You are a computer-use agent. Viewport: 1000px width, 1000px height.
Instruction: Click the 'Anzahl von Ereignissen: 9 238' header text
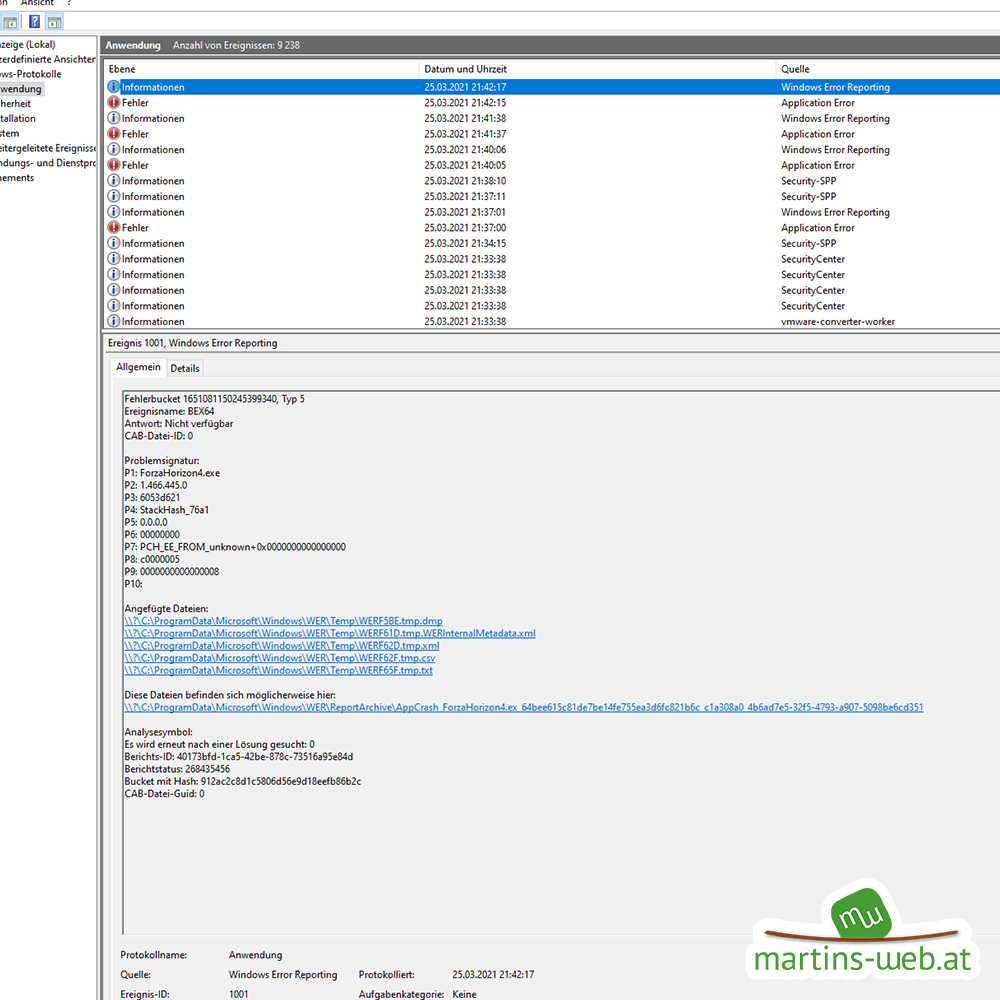(x=236, y=45)
